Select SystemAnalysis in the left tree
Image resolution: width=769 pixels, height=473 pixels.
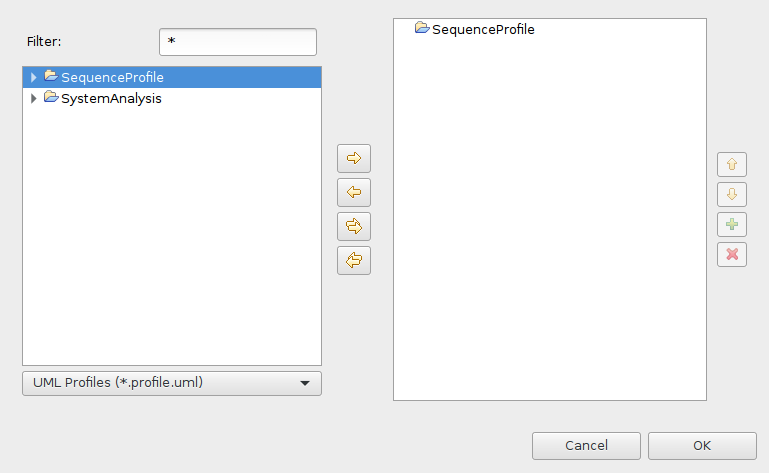pos(111,99)
